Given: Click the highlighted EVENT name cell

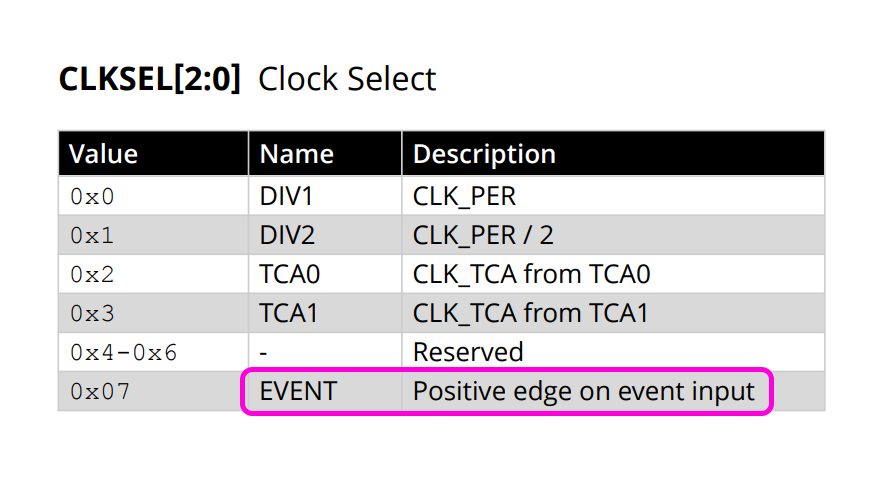Looking at the screenshot, I should click(x=298, y=391).
